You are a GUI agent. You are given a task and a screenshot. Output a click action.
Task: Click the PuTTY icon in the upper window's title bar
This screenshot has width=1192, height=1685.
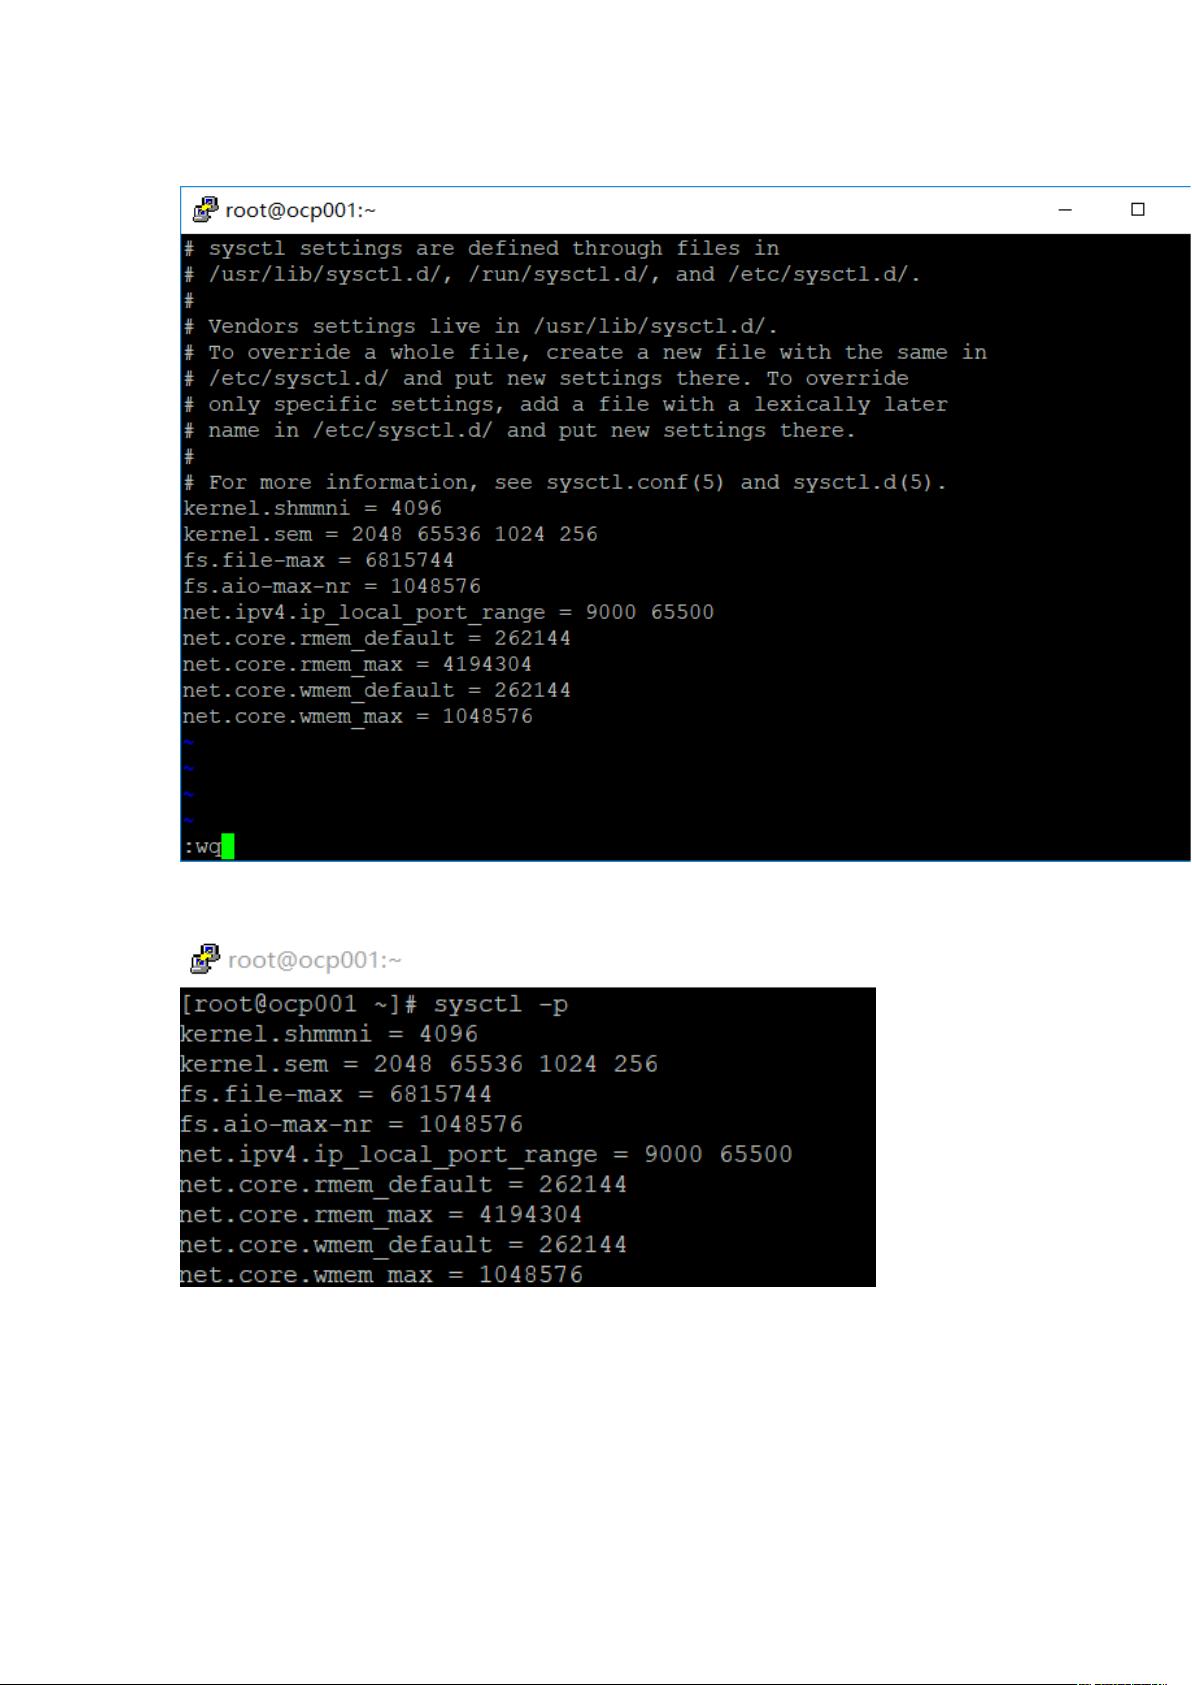click(205, 209)
